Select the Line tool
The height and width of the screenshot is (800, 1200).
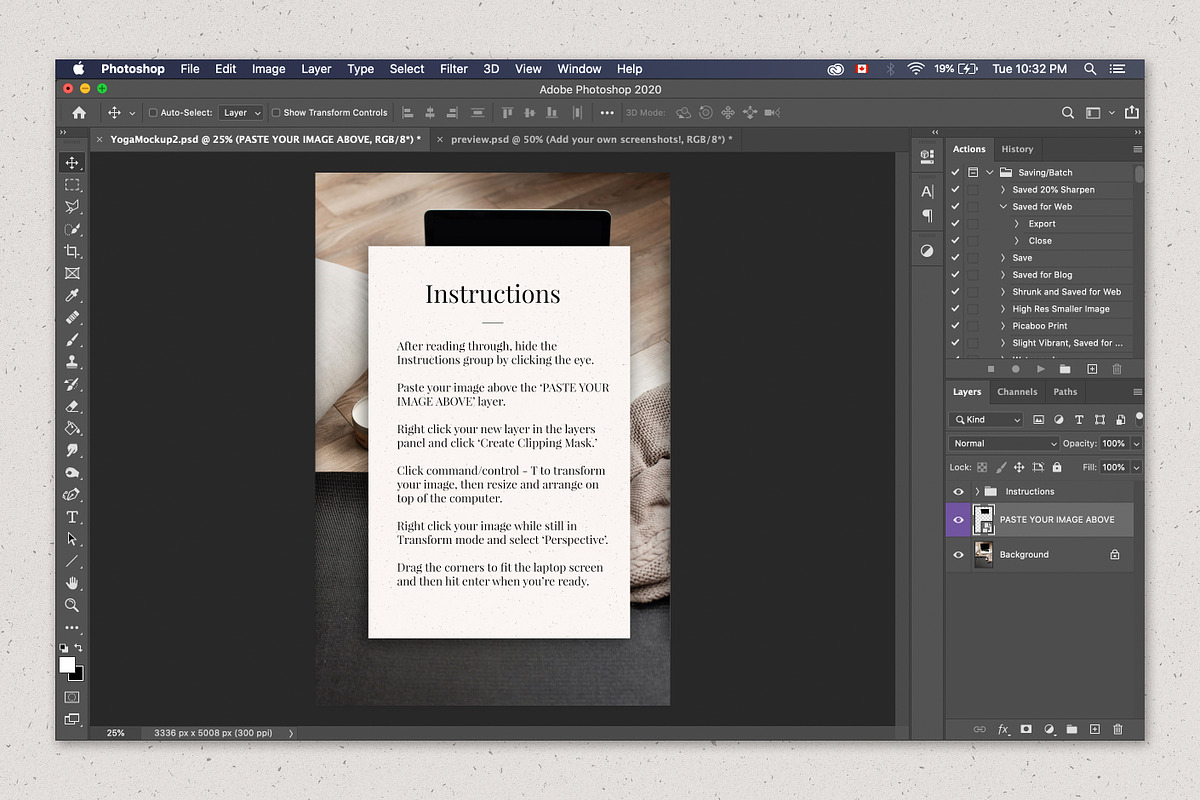pyautogui.click(x=72, y=561)
